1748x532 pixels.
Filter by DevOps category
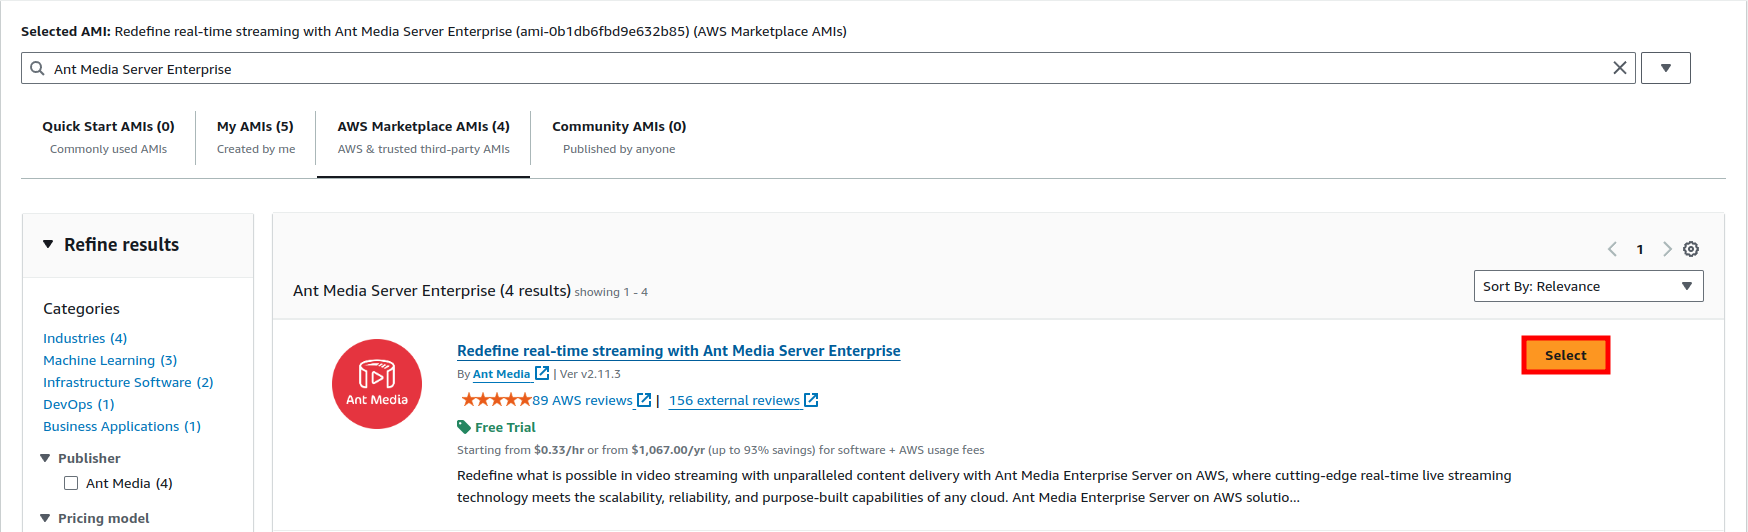pyautogui.click(x=79, y=404)
